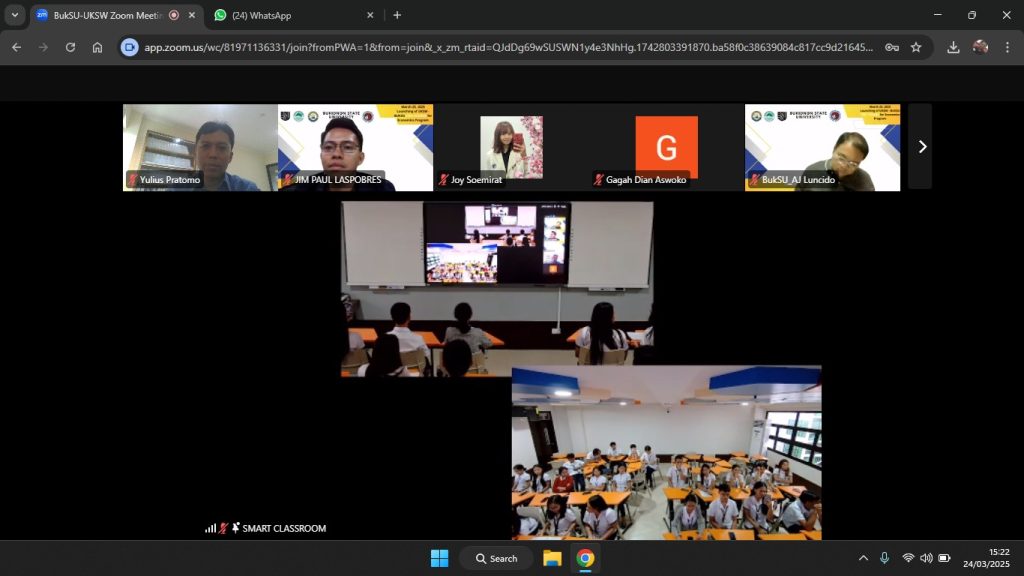Show hidden system tray icons
The image size is (1024, 576).
click(x=863, y=558)
